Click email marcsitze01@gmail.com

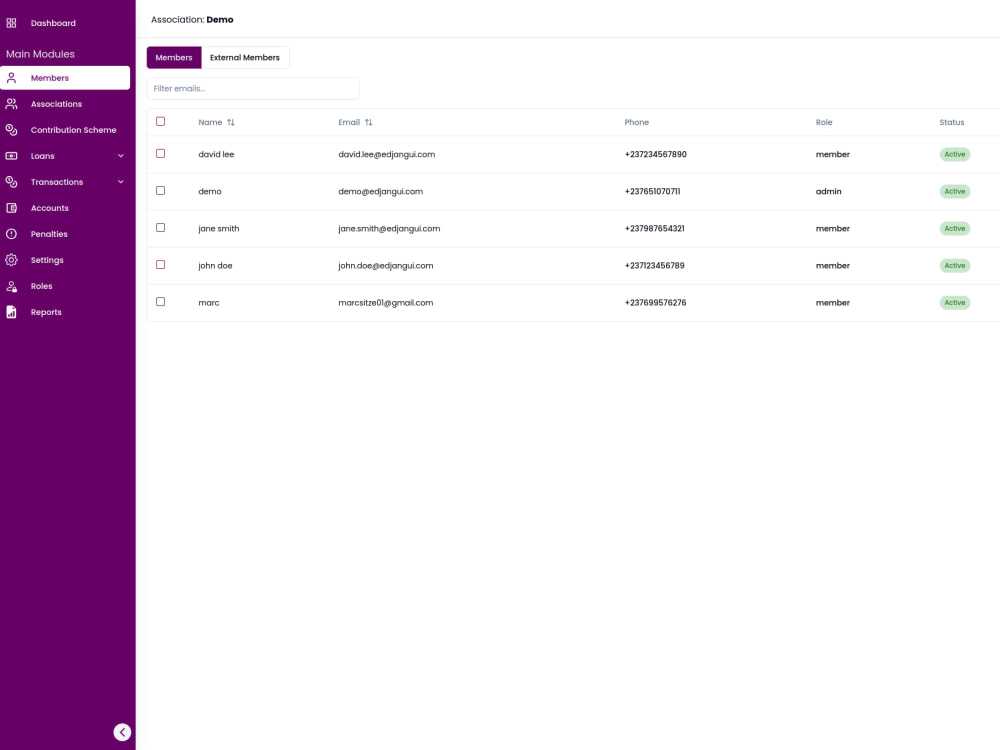[385, 302]
